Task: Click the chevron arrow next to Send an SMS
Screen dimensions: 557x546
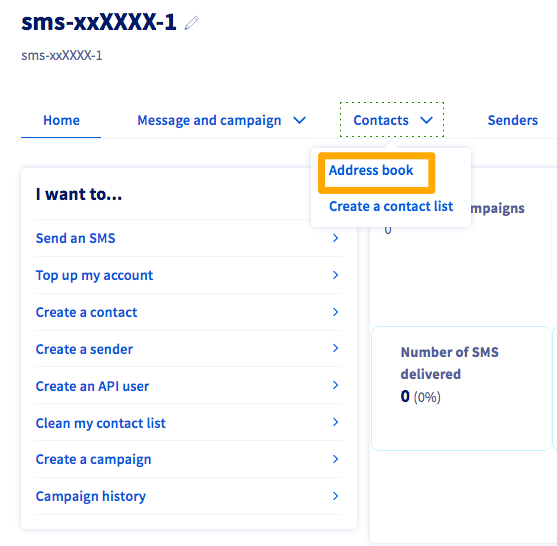Action: pos(335,238)
